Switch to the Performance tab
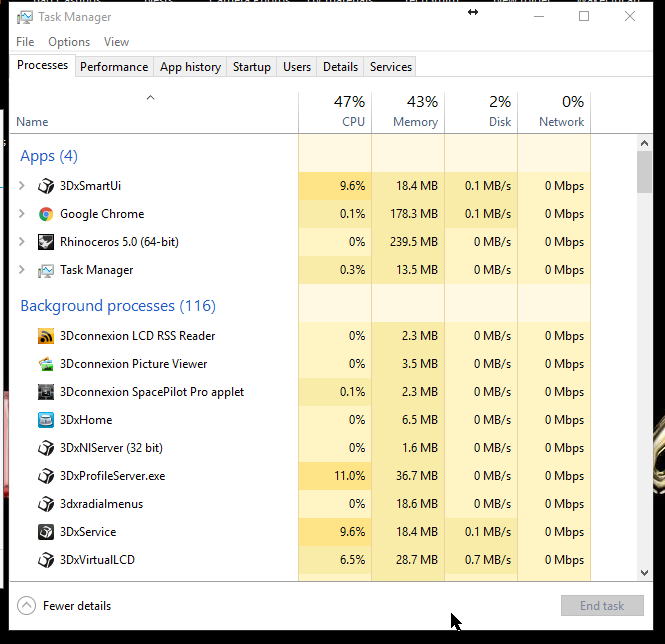The image size is (665, 644). pos(114,67)
